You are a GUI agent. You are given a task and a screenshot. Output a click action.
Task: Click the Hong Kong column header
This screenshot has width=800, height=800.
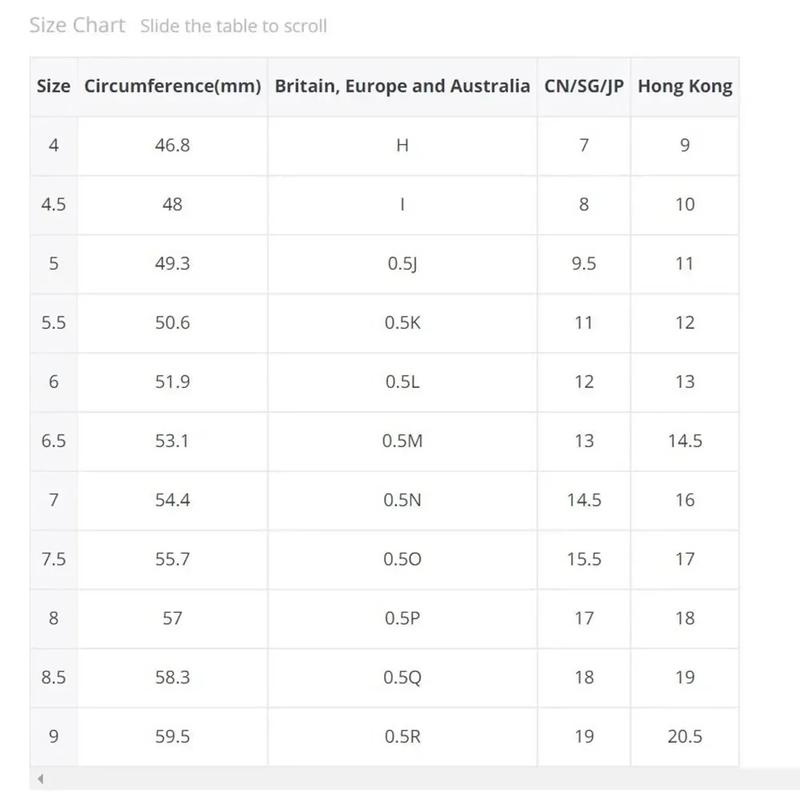point(685,86)
